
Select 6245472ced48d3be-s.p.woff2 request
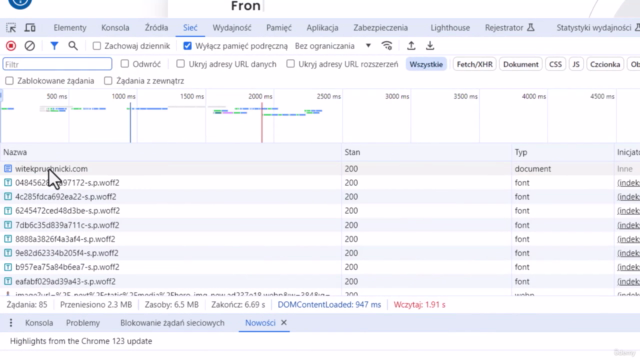coord(320,211)
